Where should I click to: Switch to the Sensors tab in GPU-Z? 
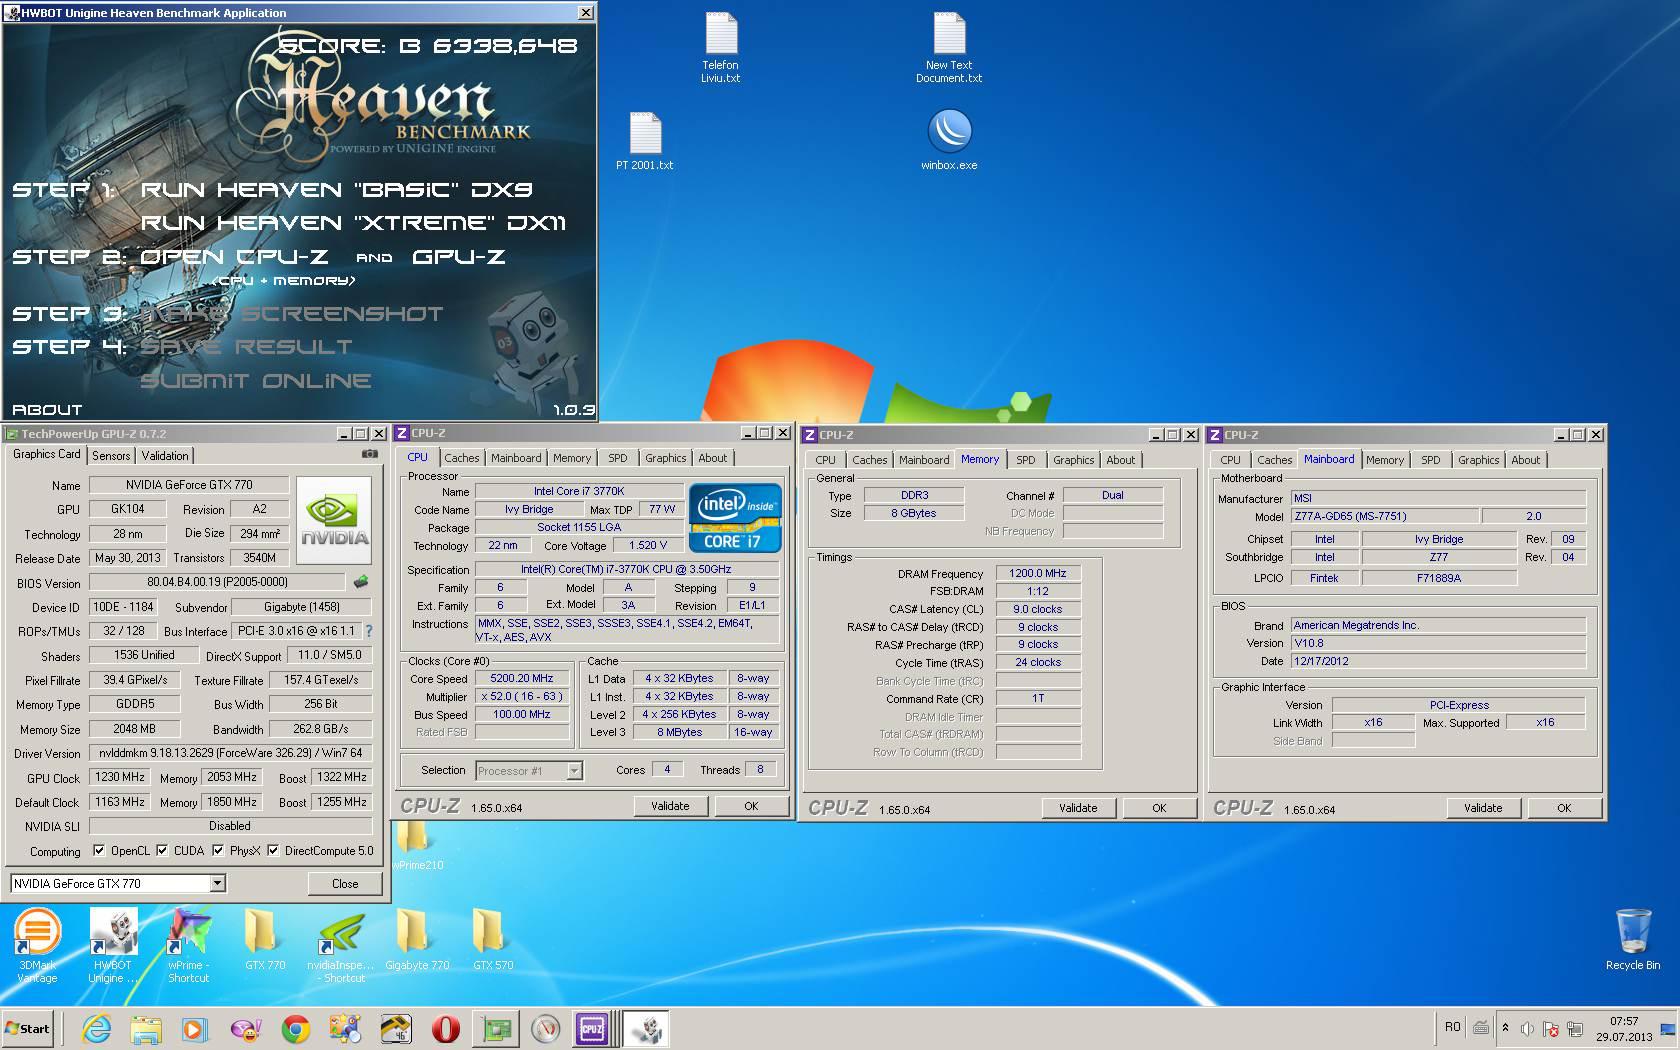(111, 455)
